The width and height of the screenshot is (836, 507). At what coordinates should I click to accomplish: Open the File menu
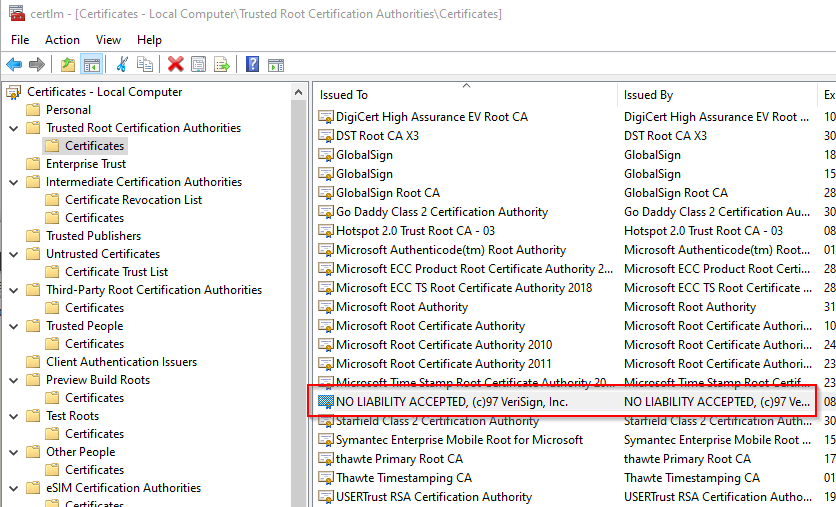(20, 40)
